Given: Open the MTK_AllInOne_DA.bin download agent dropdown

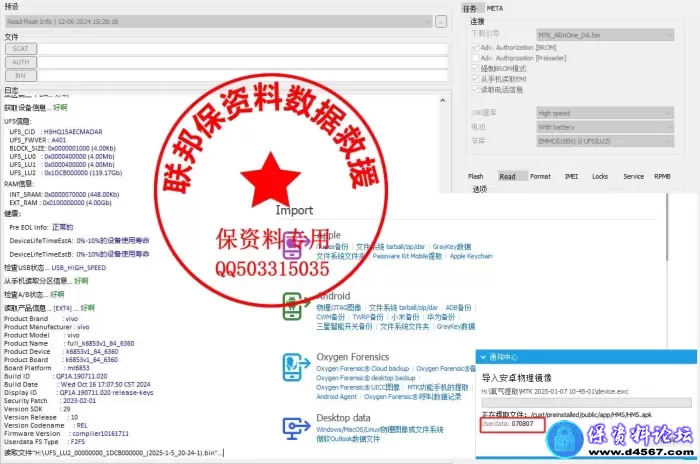Looking at the screenshot, I should coord(605,35).
